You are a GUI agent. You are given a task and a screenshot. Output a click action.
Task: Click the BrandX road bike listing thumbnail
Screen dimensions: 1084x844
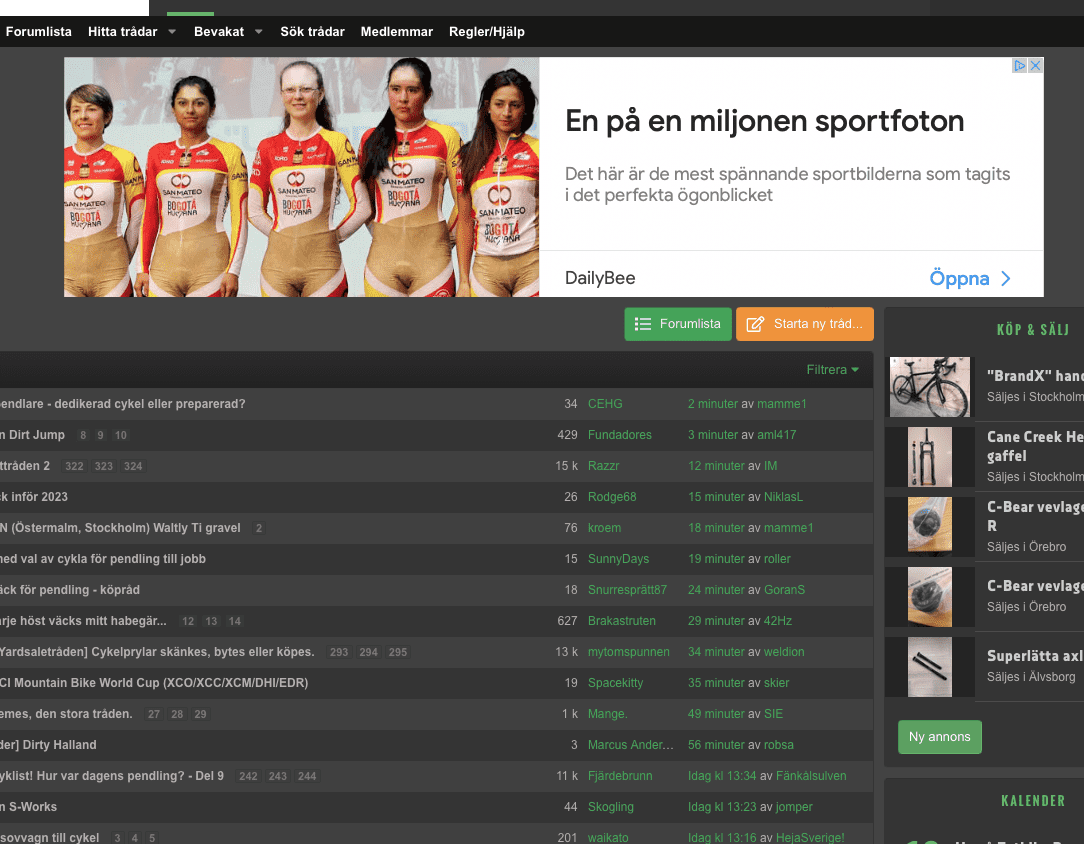coord(929,387)
